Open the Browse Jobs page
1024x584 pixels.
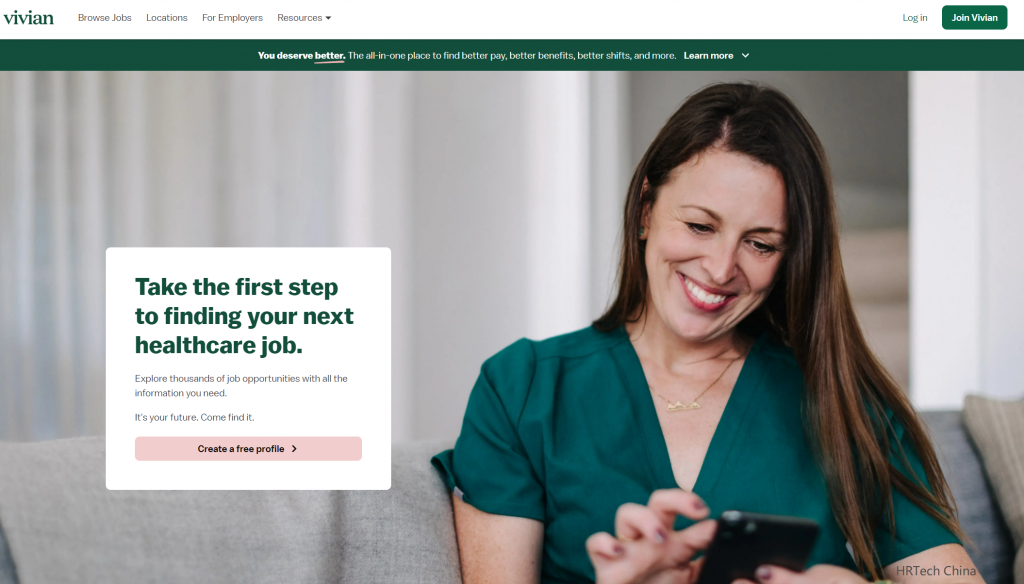(104, 18)
